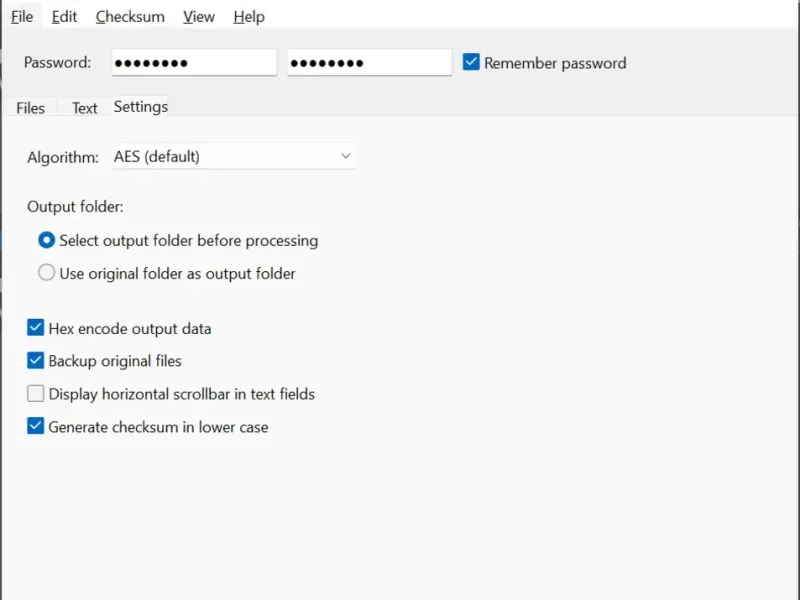Open the Help menu

(249, 17)
